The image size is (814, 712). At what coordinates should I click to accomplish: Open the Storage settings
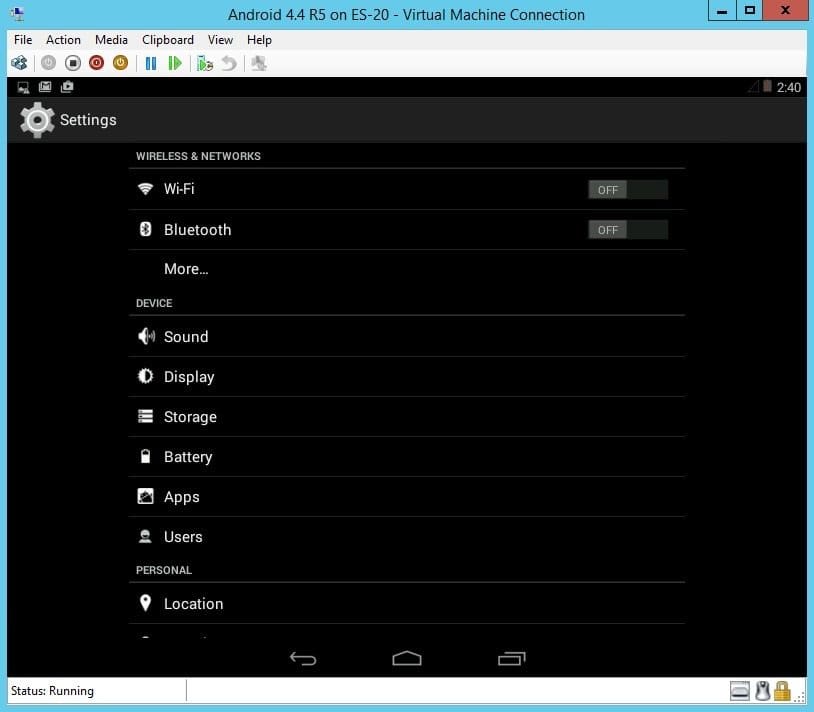coord(406,417)
